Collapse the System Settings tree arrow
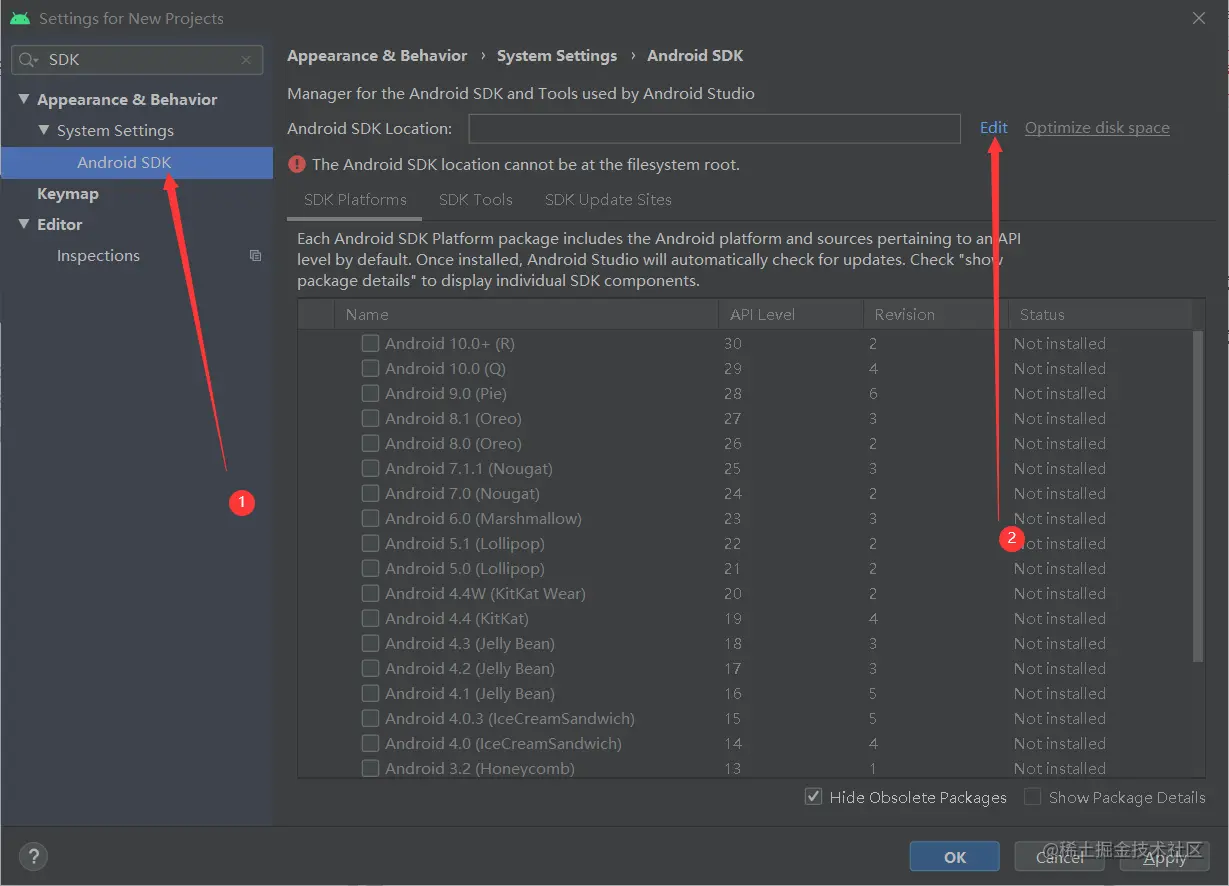The image size is (1229, 886). [x=44, y=130]
